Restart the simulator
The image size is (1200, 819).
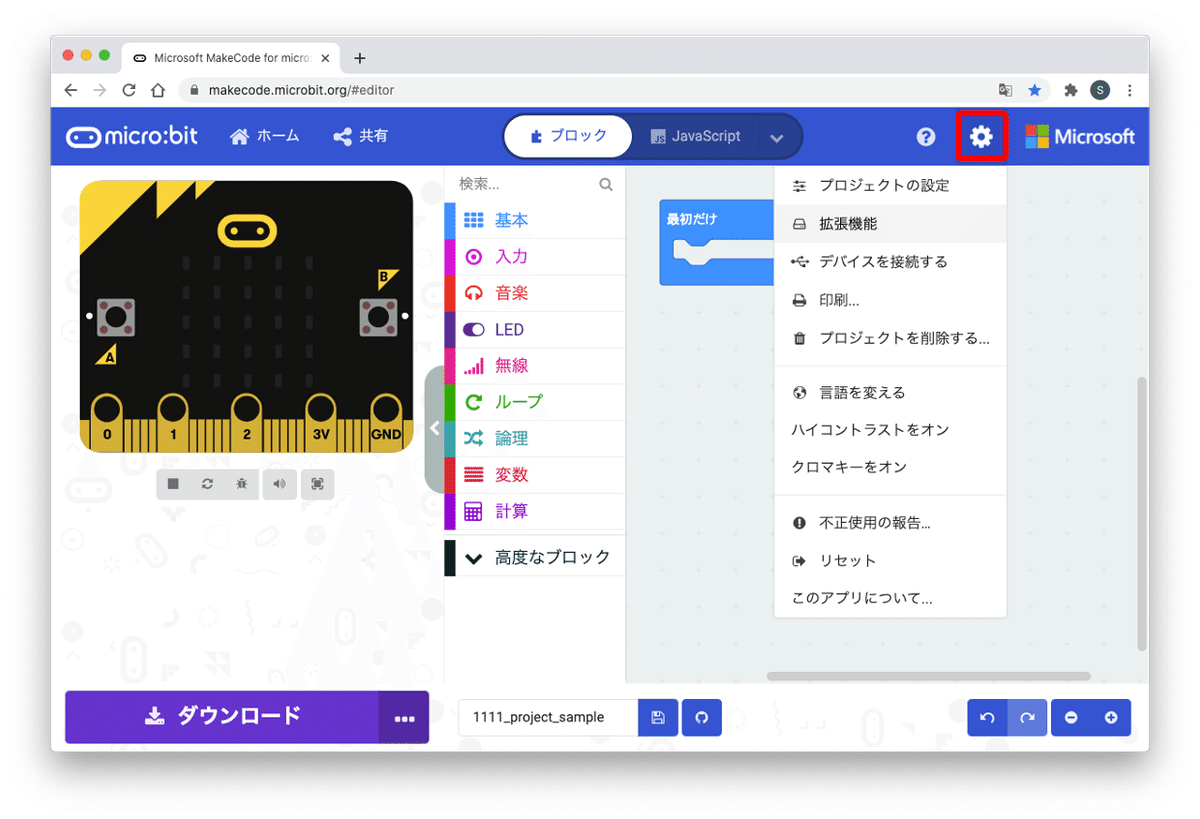coord(208,484)
